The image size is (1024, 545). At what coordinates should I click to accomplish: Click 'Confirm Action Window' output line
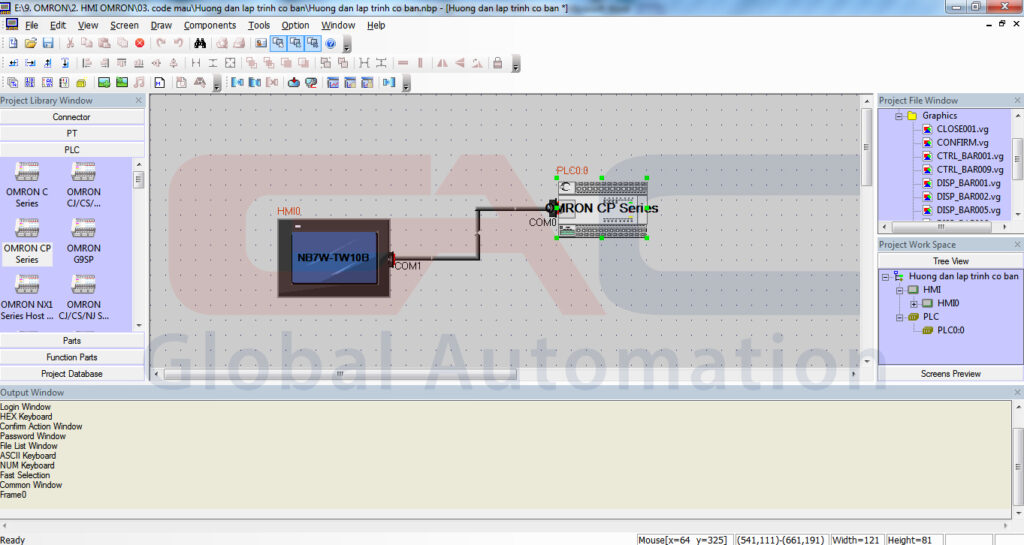point(41,426)
